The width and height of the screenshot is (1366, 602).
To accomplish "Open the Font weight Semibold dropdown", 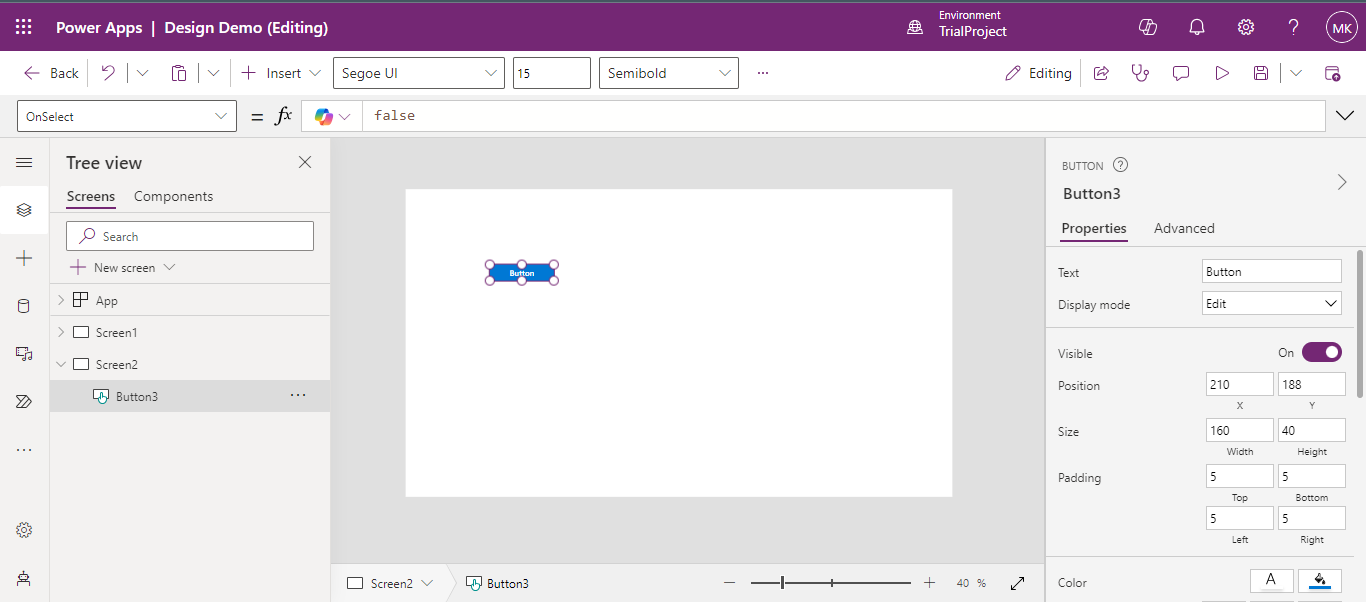I will tap(669, 73).
